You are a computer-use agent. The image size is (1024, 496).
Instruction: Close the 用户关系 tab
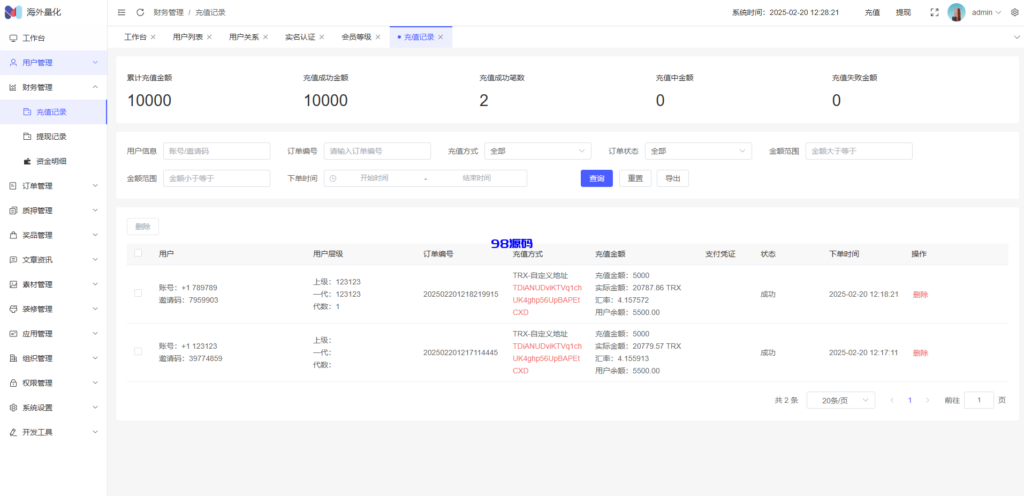(265, 37)
